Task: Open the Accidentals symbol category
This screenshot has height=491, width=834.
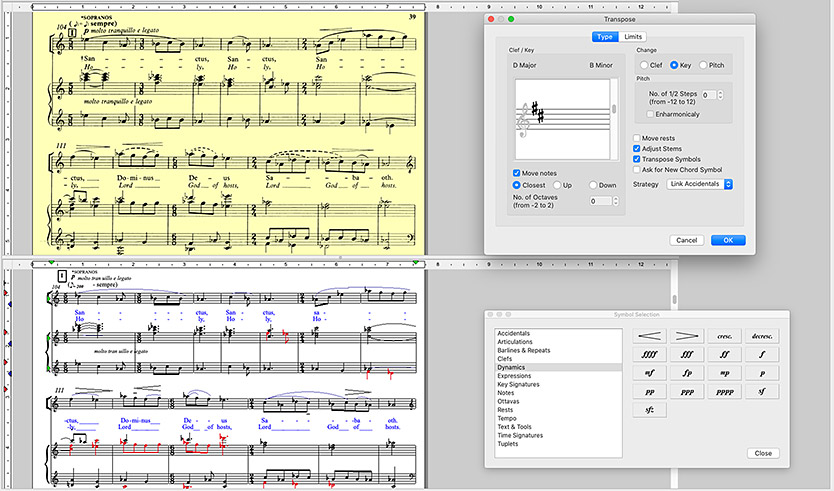Action: [558, 334]
